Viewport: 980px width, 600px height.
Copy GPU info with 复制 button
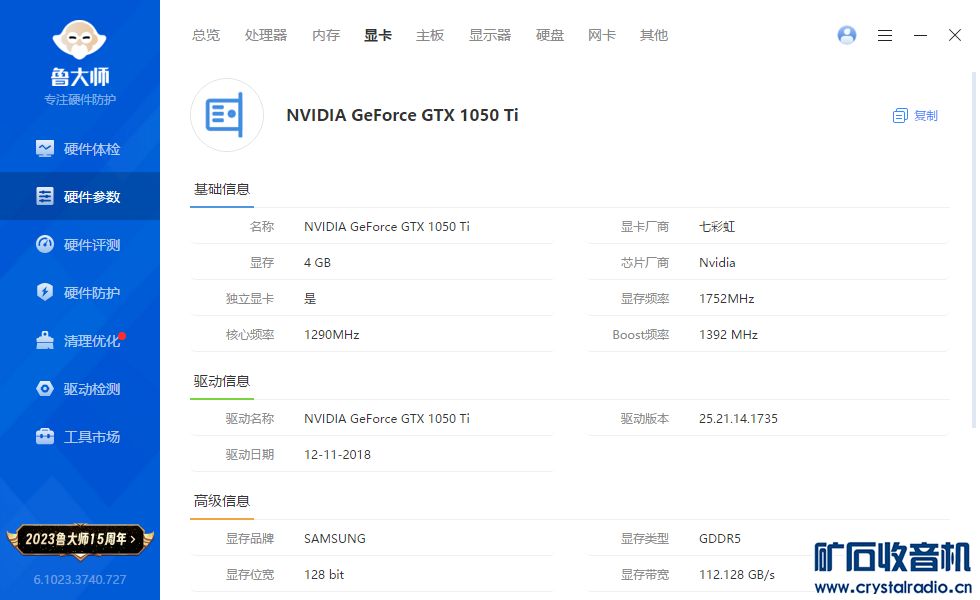[x=915, y=116]
